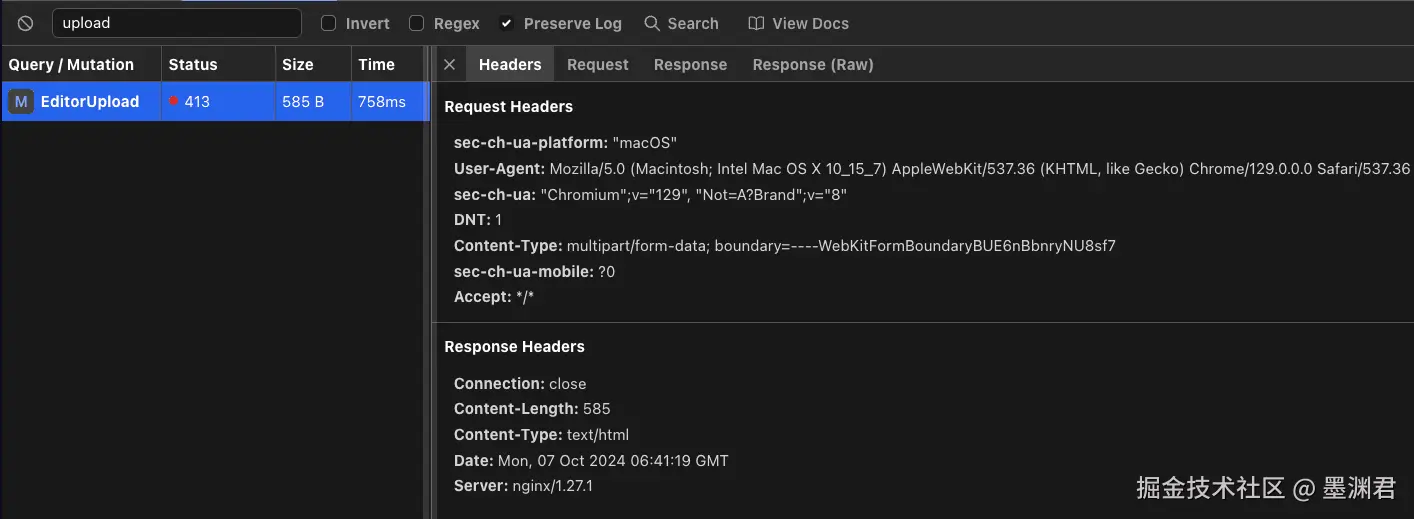Image resolution: width=1414 pixels, height=519 pixels.
Task: Disable the Preserve Log checkbox
Action: (507, 23)
